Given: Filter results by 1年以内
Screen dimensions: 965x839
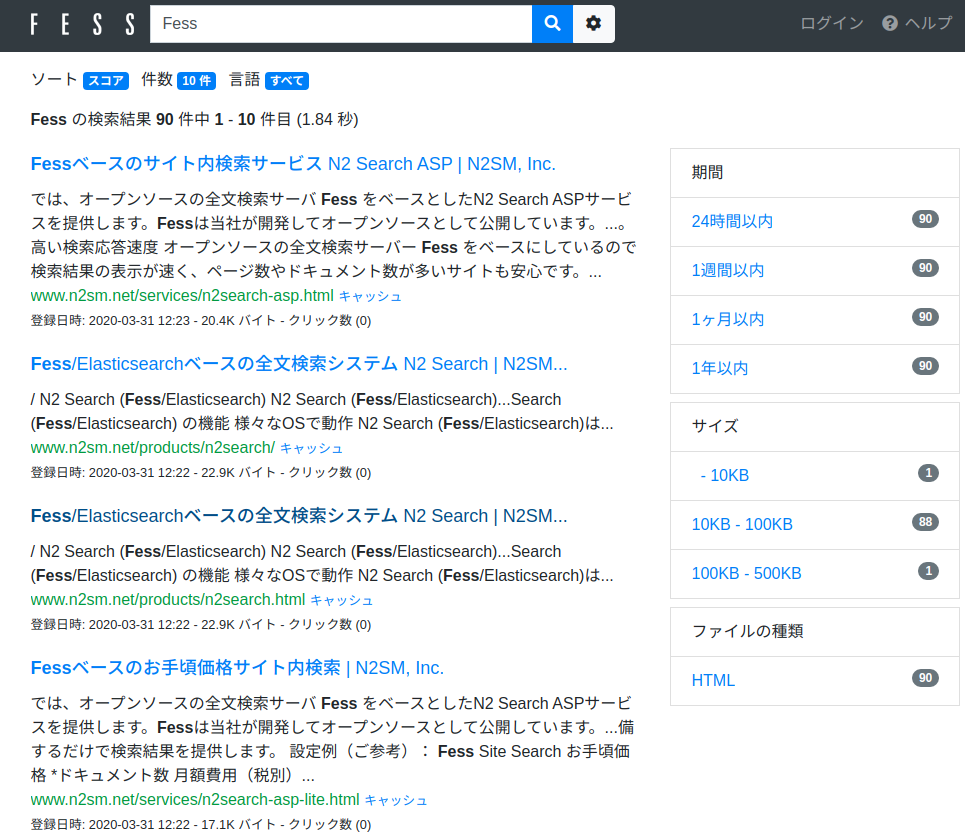Looking at the screenshot, I should [x=720, y=369].
